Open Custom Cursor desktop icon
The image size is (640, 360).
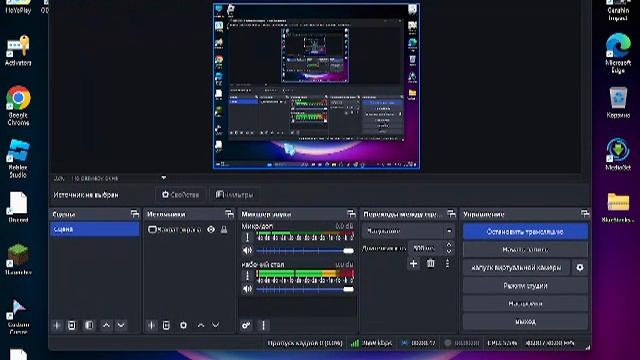(18, 317)
